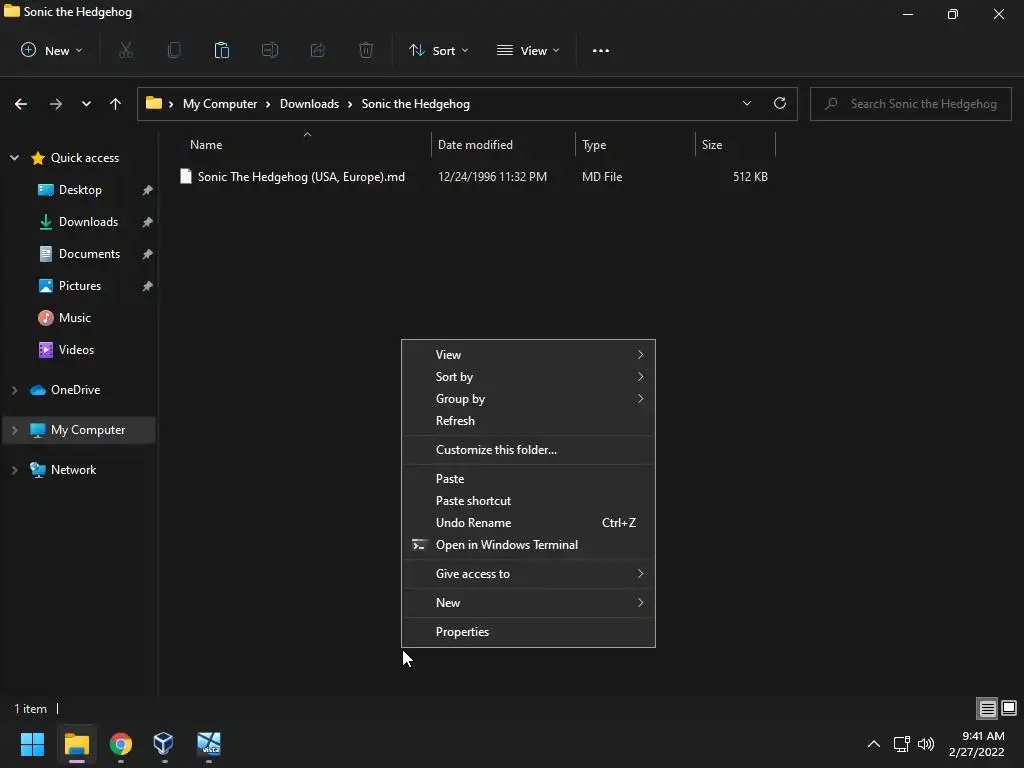The image size is (1024, 768).
Task: Open Music in the navigation pane
Action: (74, 318)
